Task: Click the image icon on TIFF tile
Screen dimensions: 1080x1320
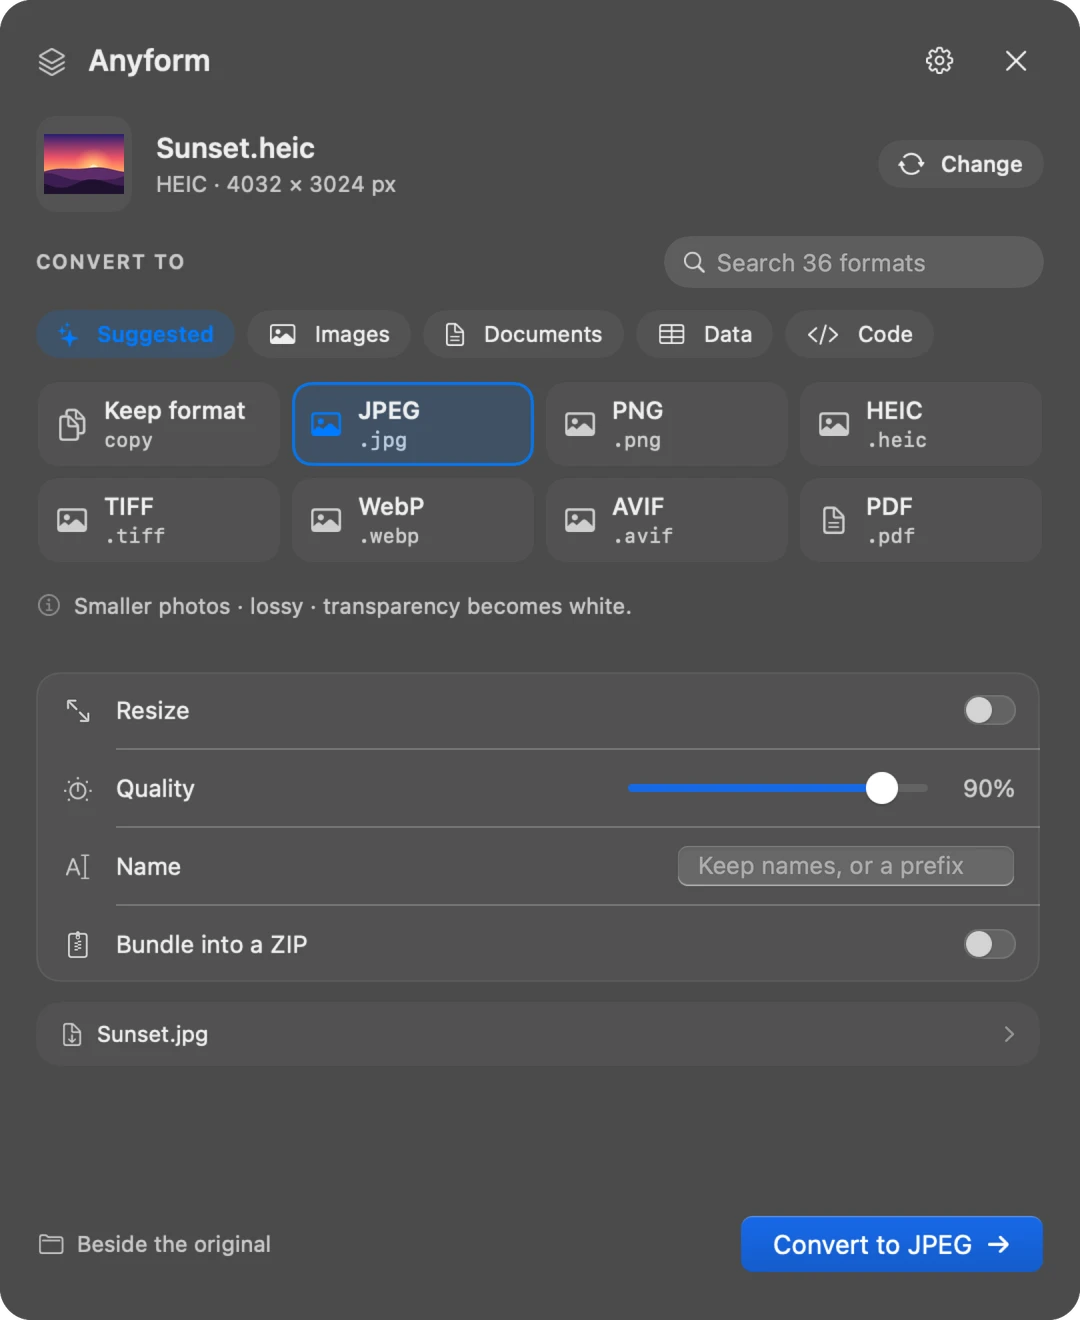Action: point(72,520)
